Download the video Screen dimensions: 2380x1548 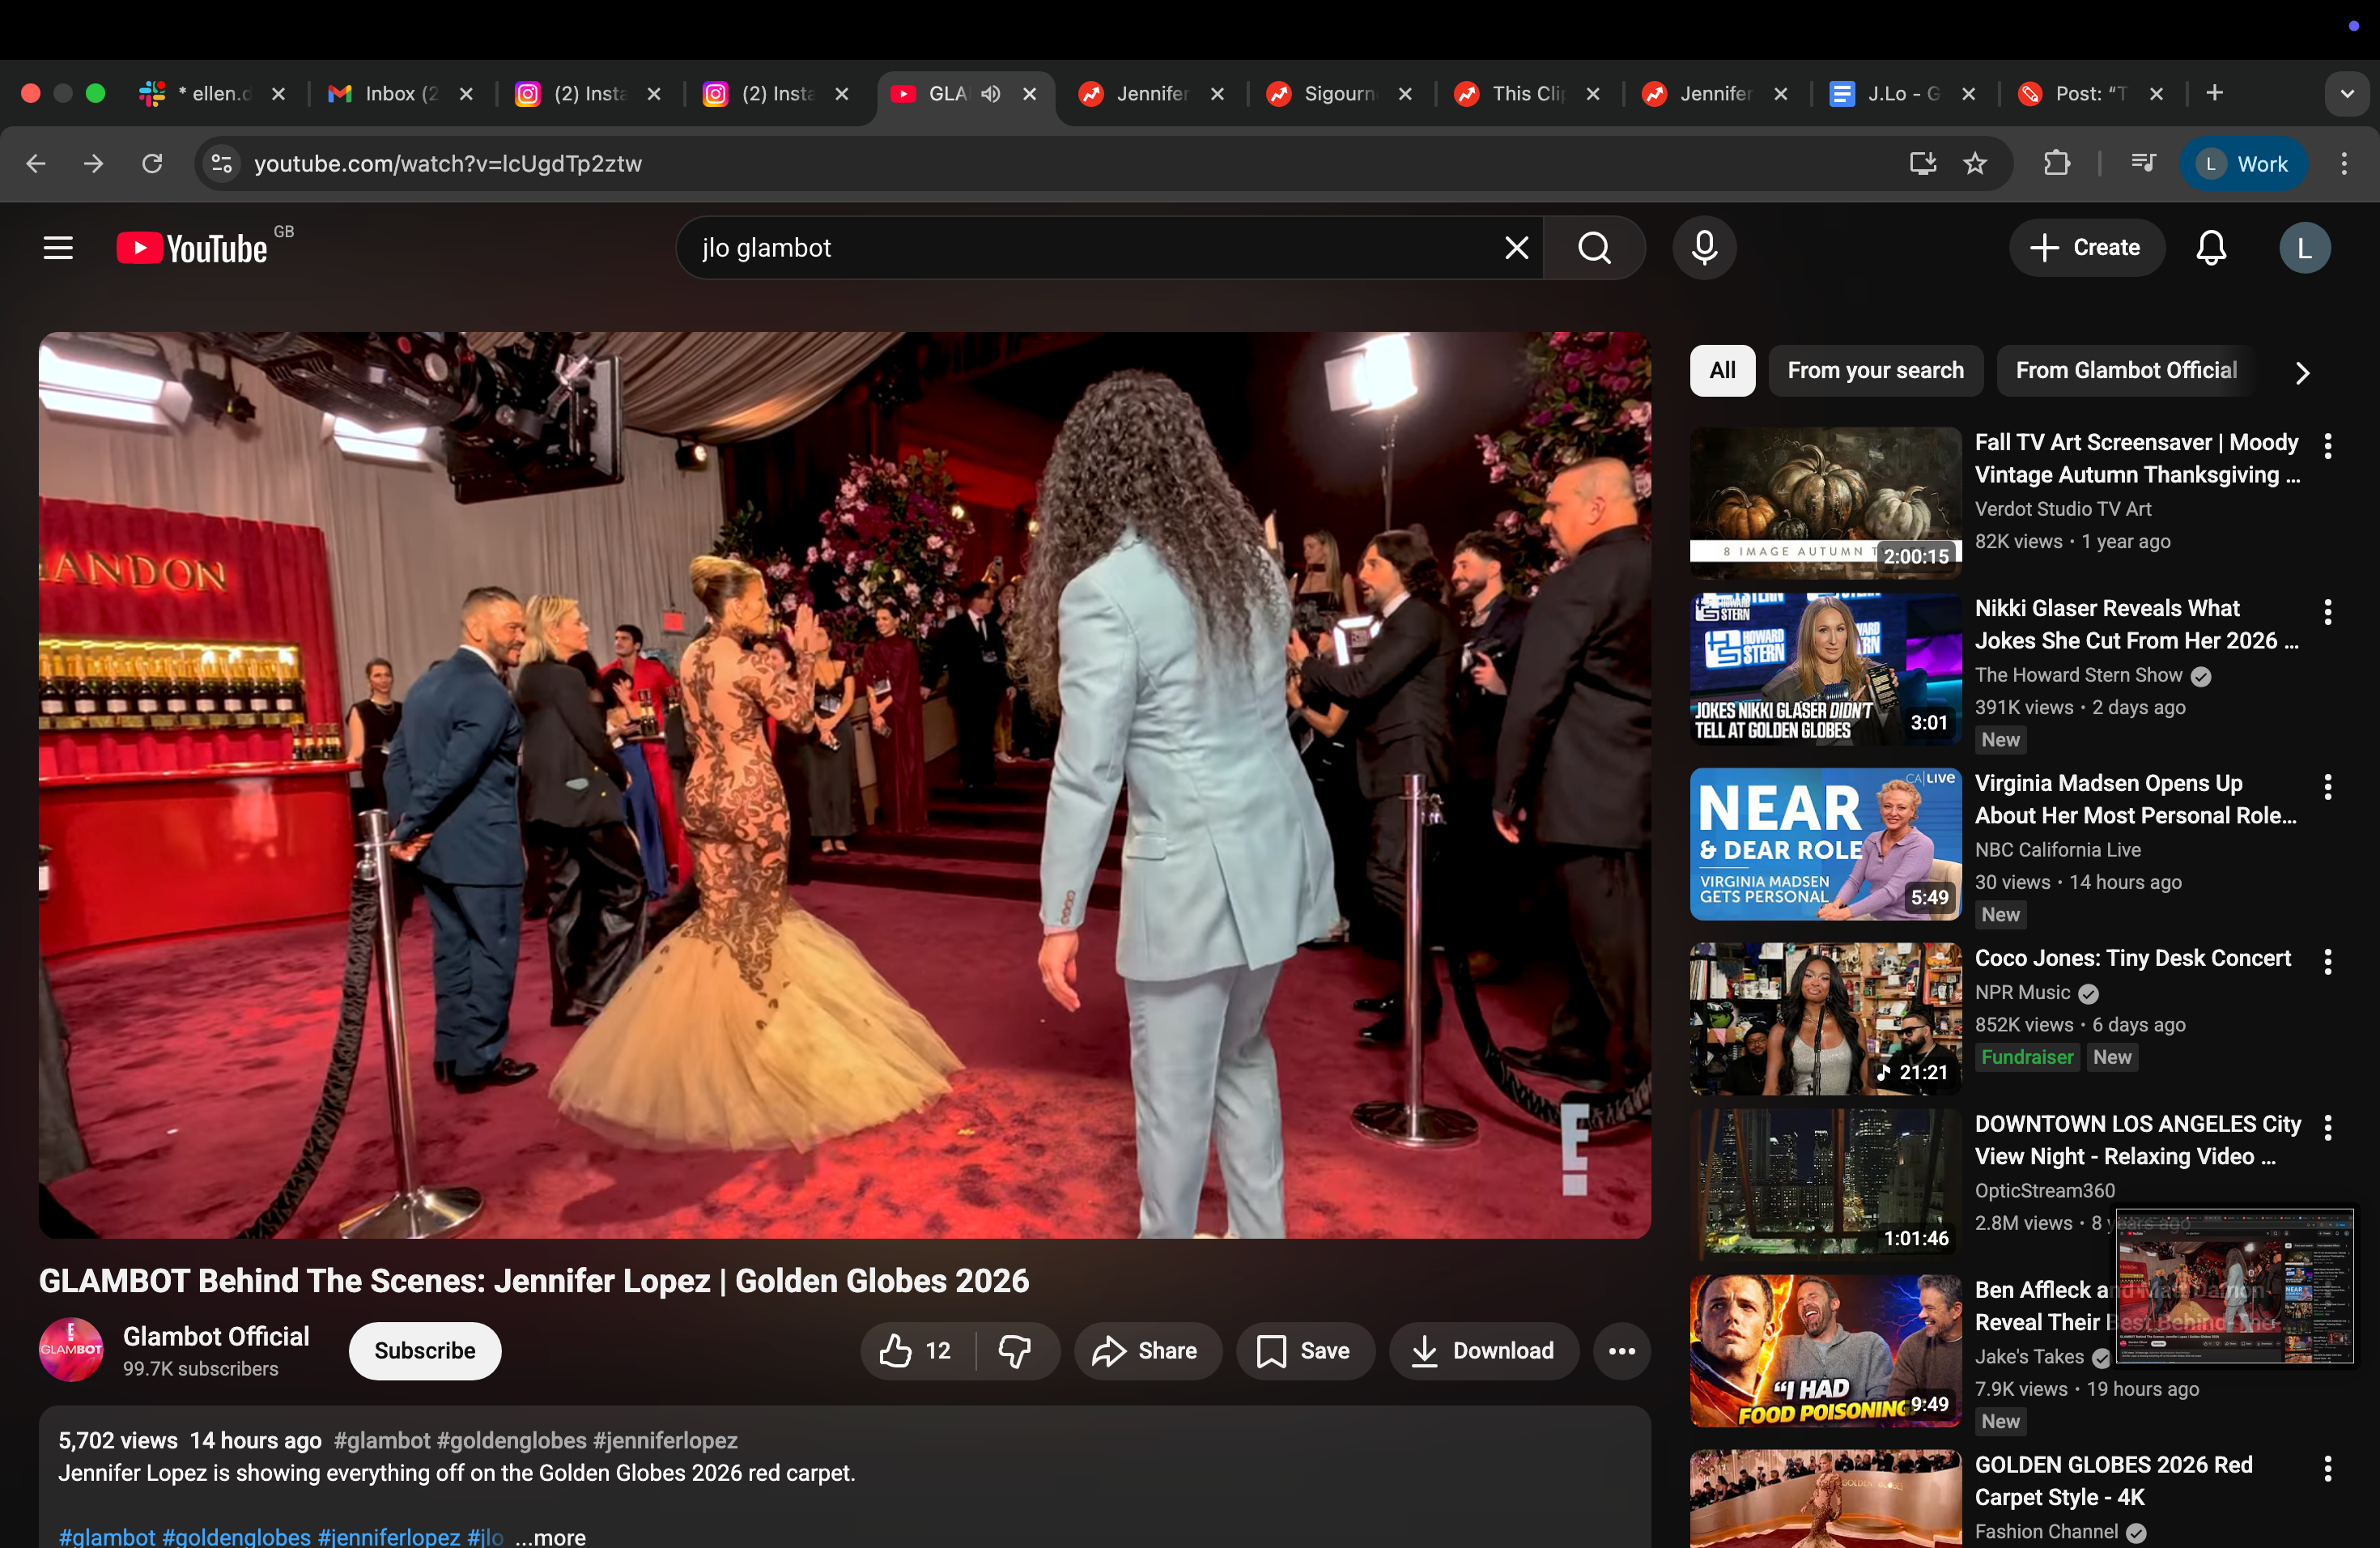coord(1483,1351)
